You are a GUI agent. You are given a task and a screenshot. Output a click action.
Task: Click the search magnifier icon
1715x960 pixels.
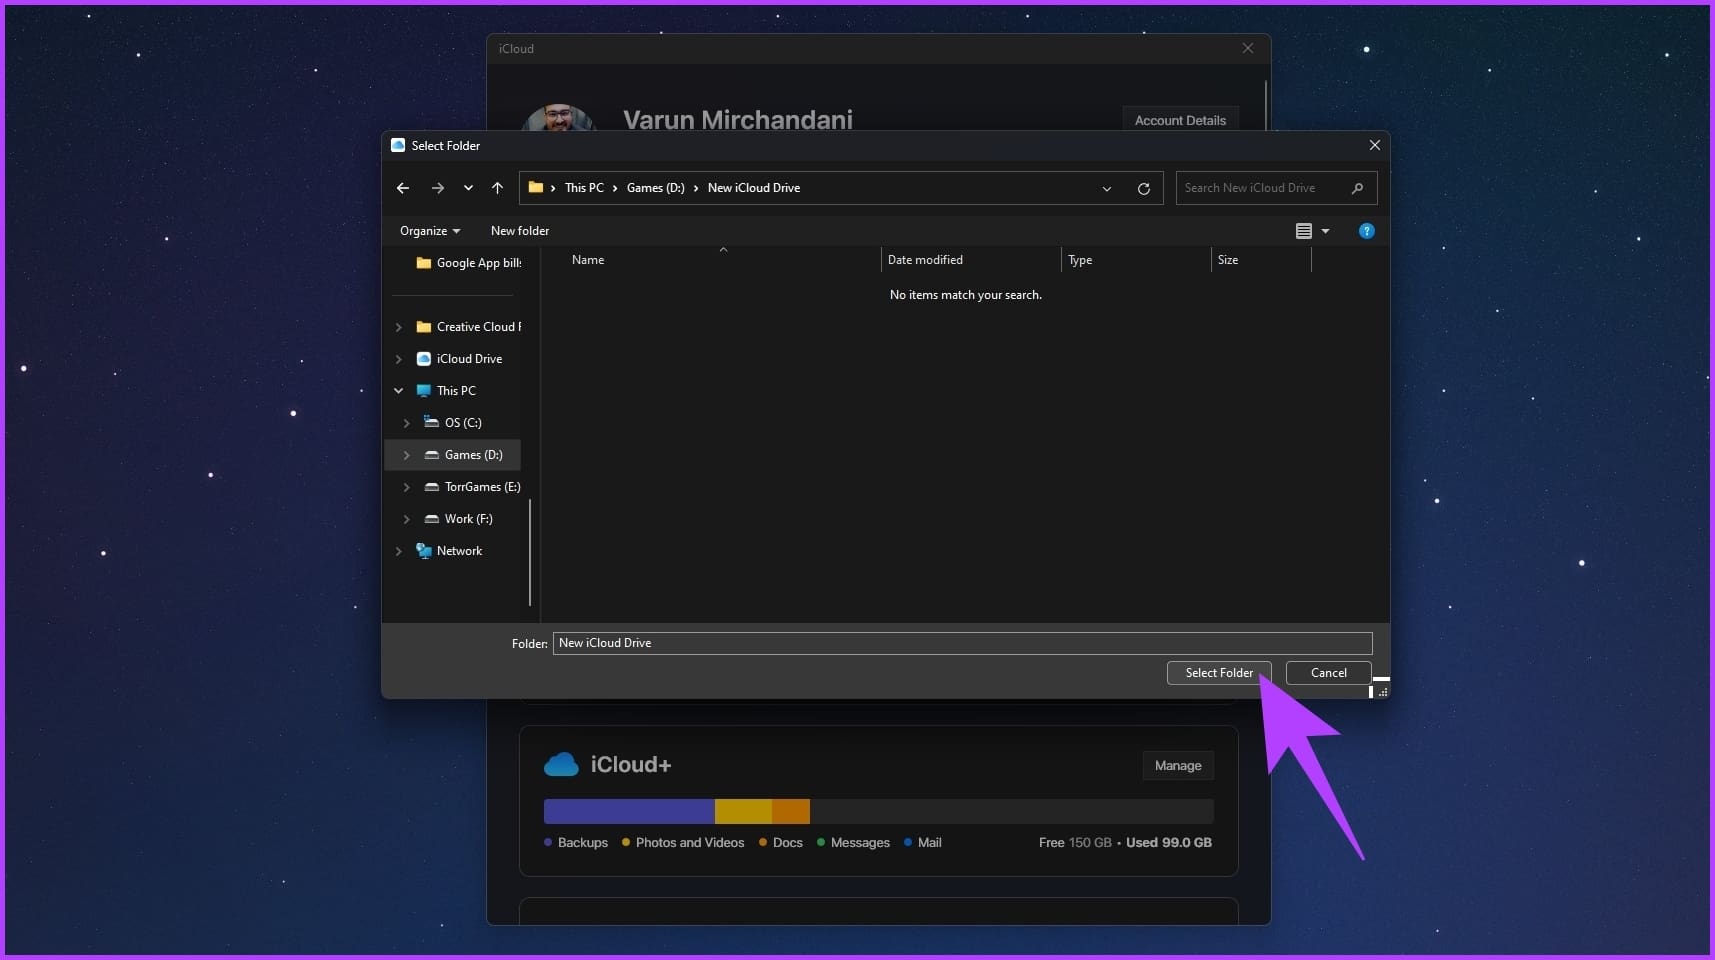pos(1357,188)
